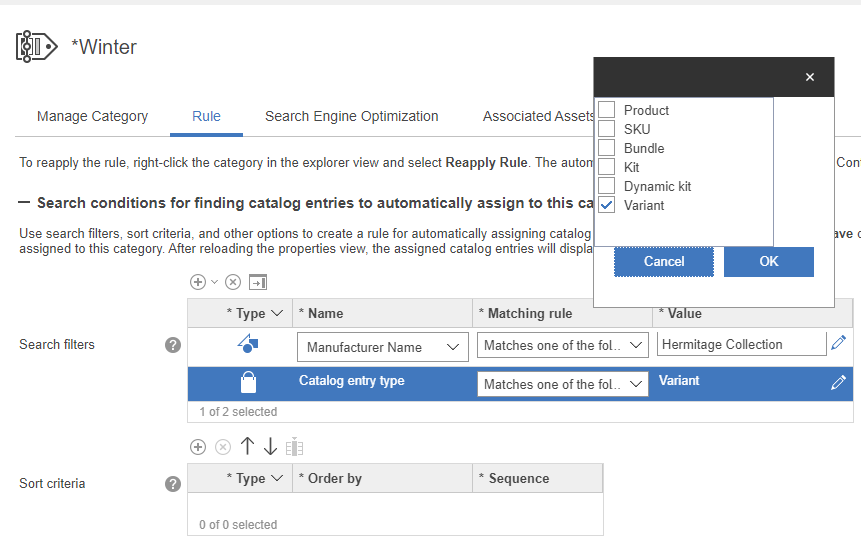This screenshot has width=861, height=541.
Task: Enable the Product checkbox
Action: [607, 110]
